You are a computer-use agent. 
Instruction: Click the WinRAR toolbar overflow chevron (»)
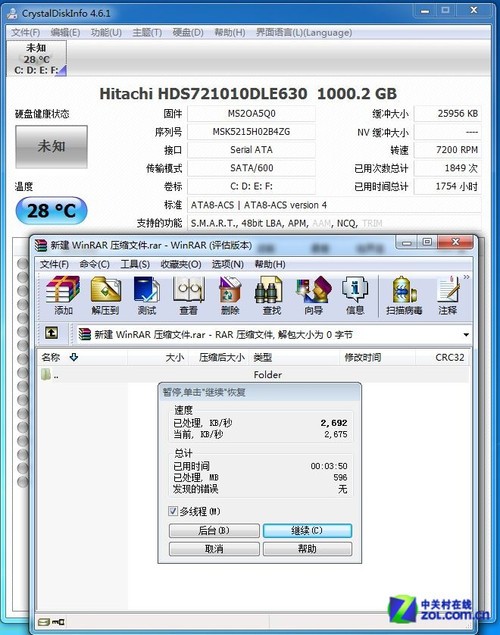pos(466,277)
